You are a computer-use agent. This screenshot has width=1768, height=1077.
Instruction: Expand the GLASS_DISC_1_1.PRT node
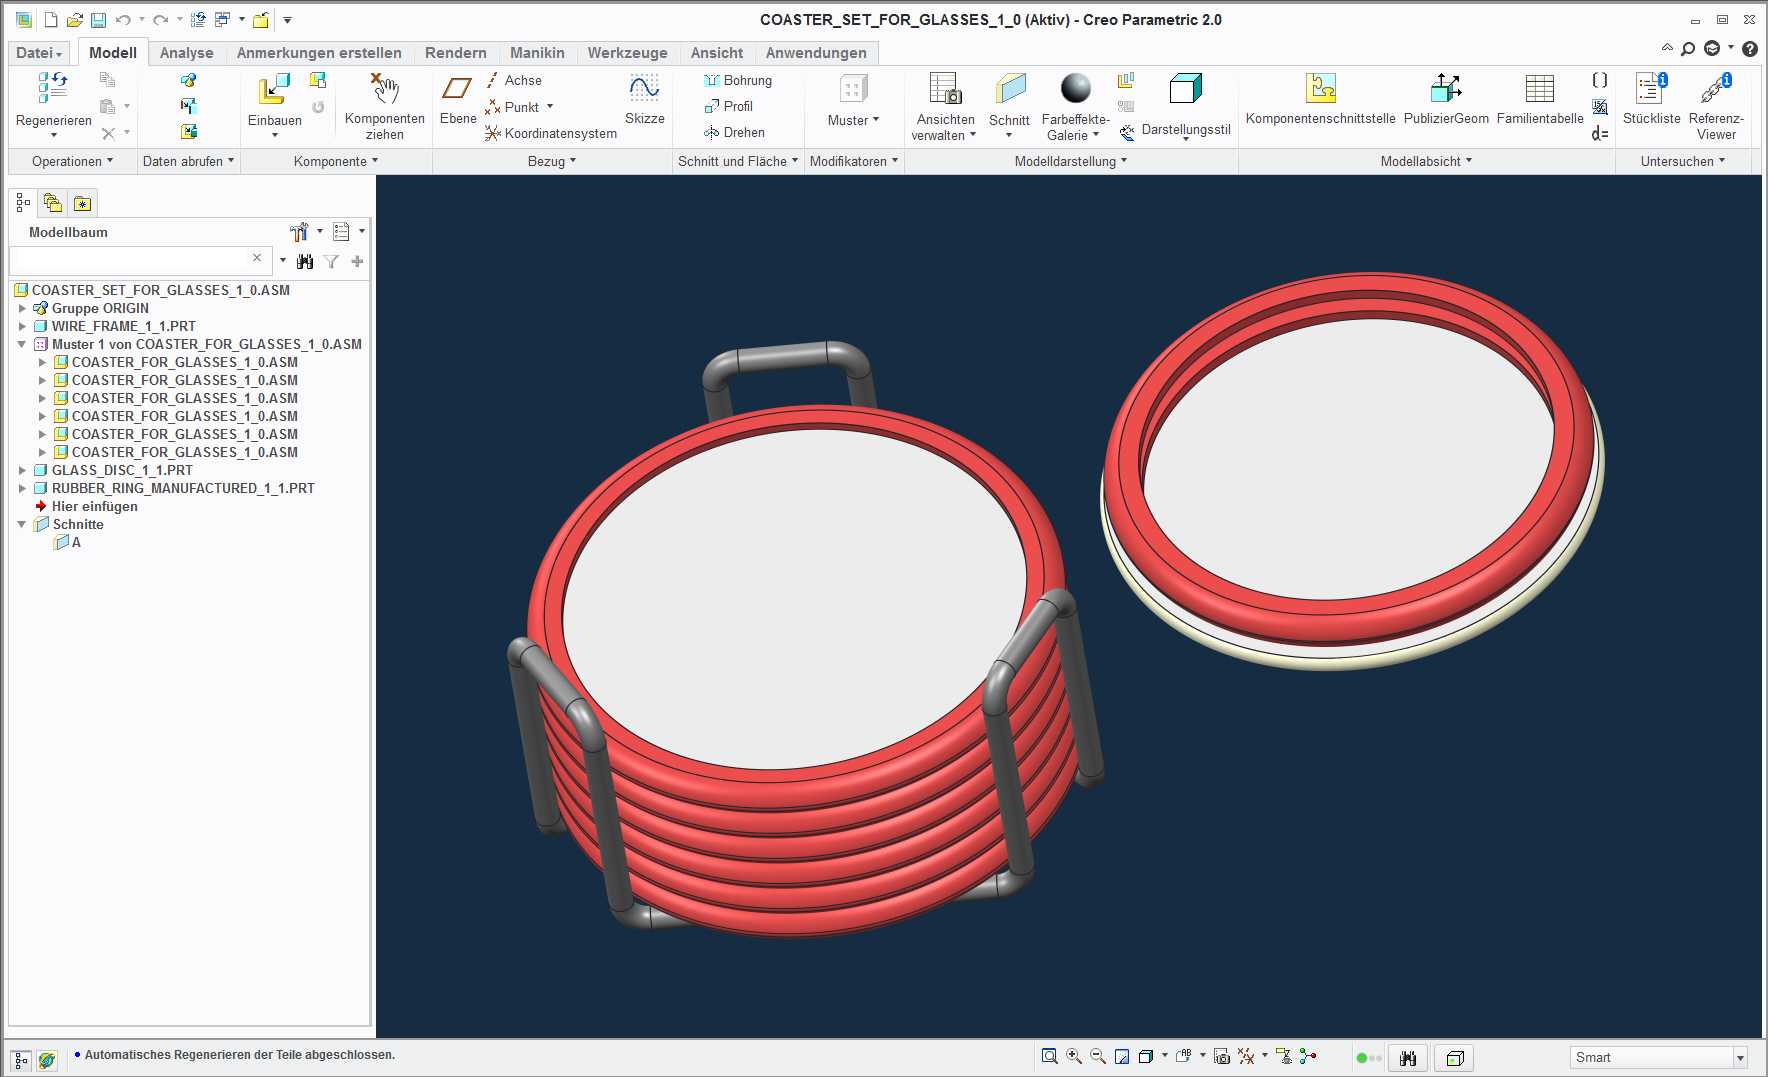click(22, 470)
